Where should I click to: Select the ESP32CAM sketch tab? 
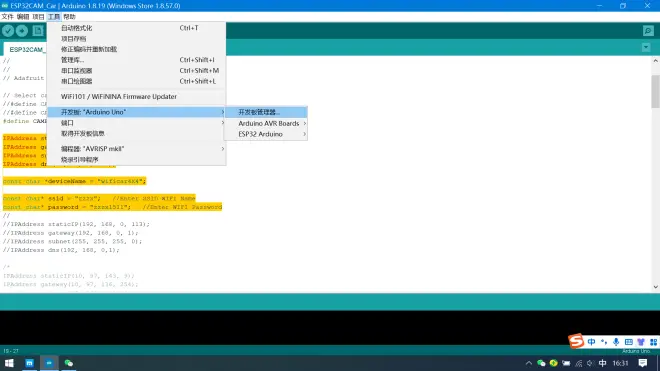coord(25,49)
